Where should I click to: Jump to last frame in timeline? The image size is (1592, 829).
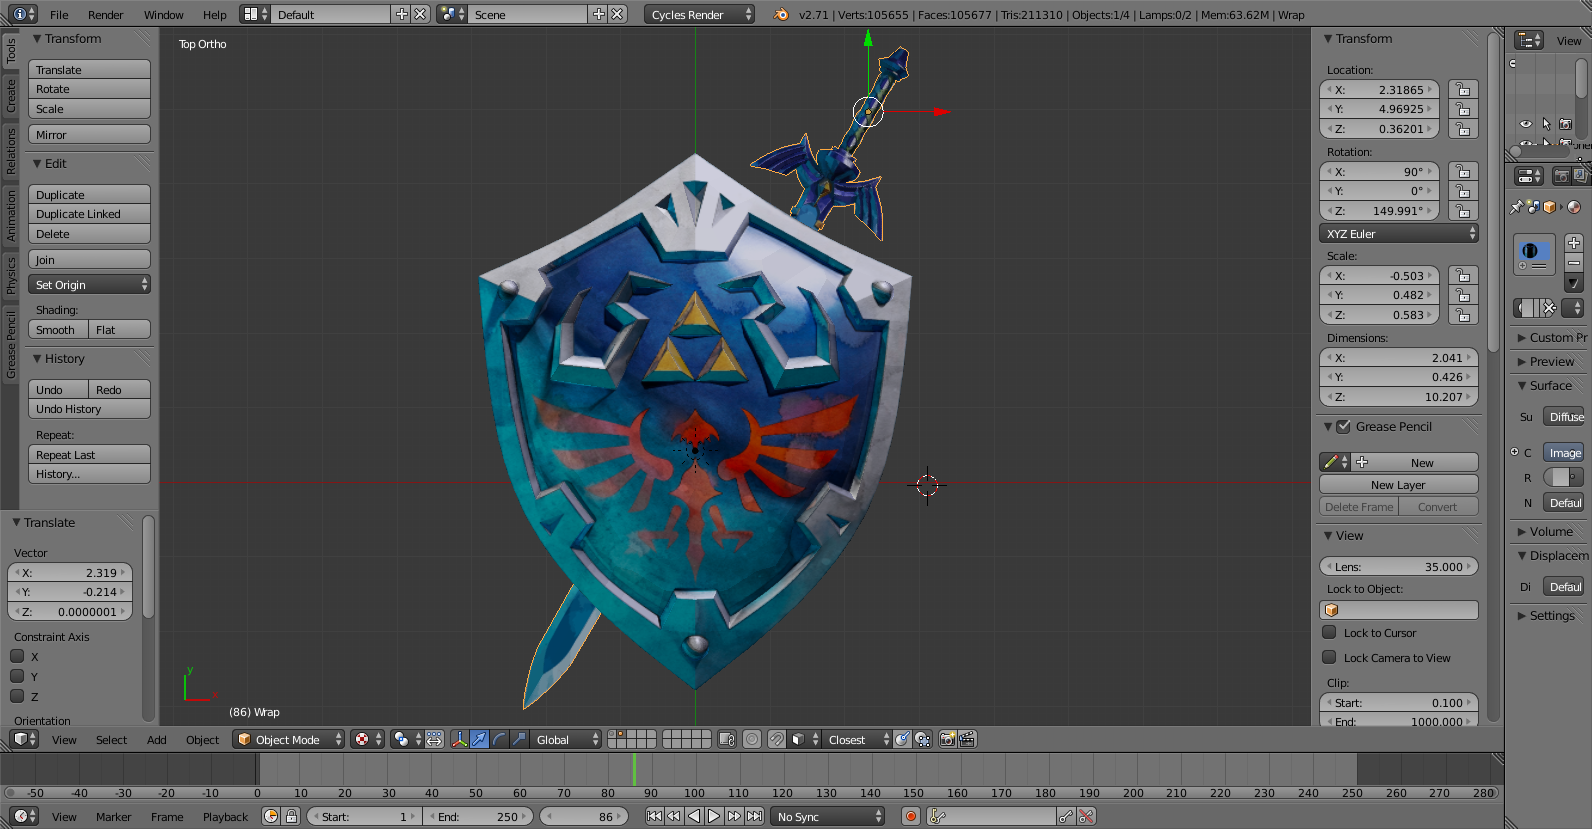(755, 817)
